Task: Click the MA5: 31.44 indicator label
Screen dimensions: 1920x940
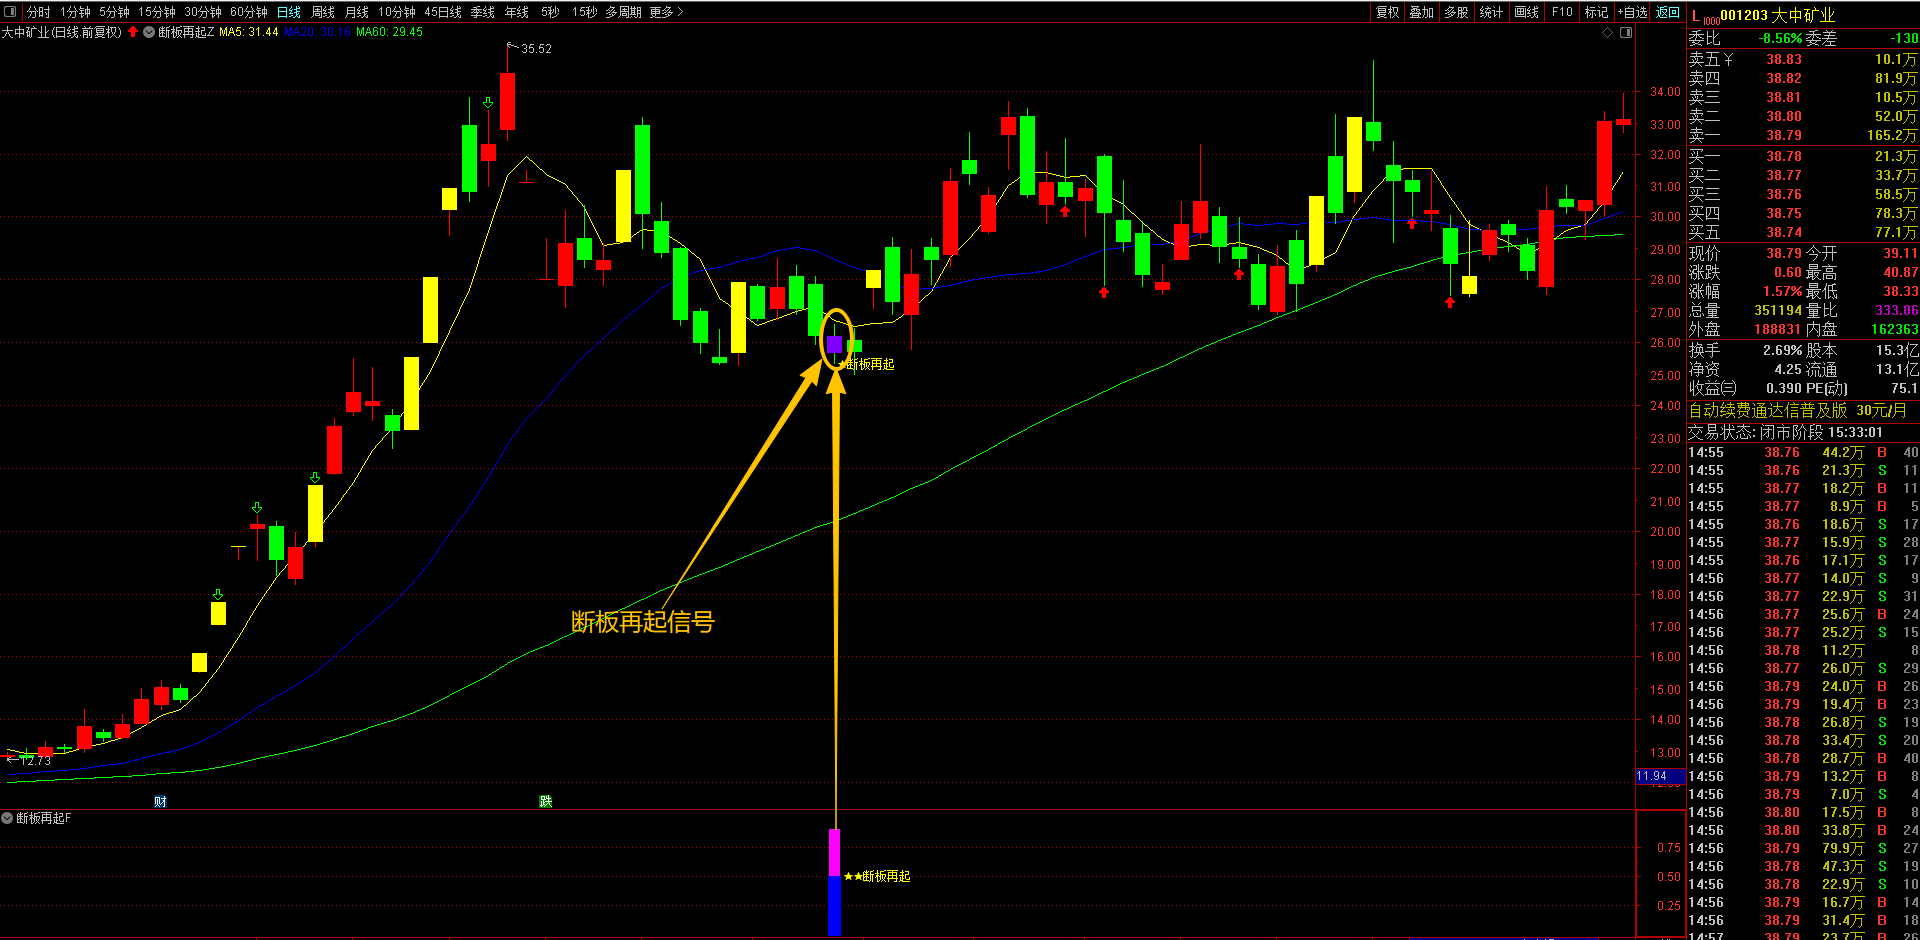Action: pos(249,32)
